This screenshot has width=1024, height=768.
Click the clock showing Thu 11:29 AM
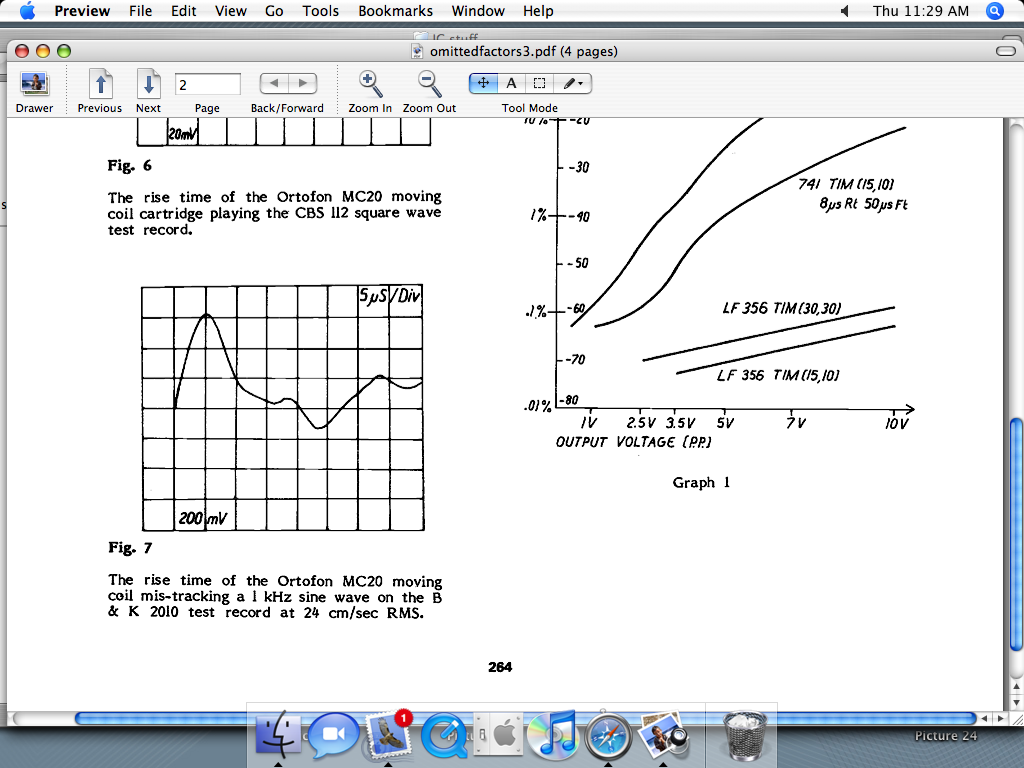click(x=921, y=11)
